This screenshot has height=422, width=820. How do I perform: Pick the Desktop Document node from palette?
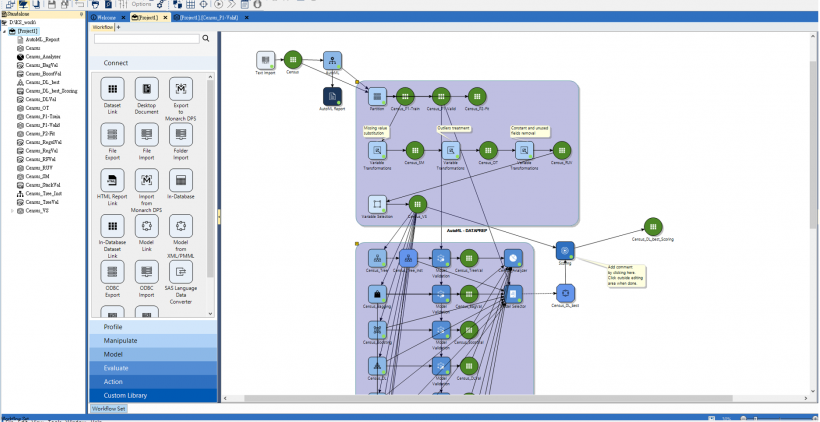pos(147,88)
